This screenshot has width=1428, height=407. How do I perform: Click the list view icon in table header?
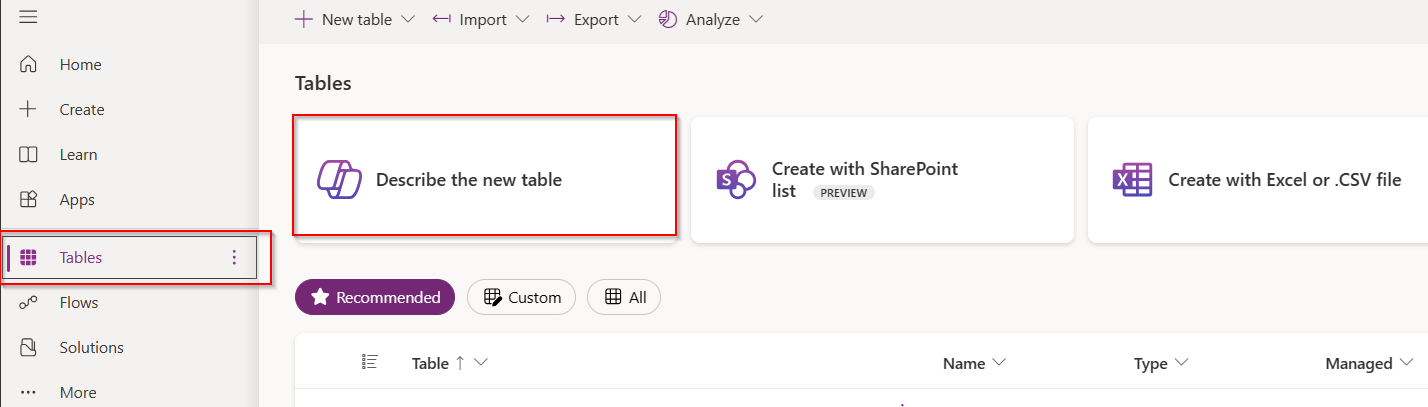(369, 362)
